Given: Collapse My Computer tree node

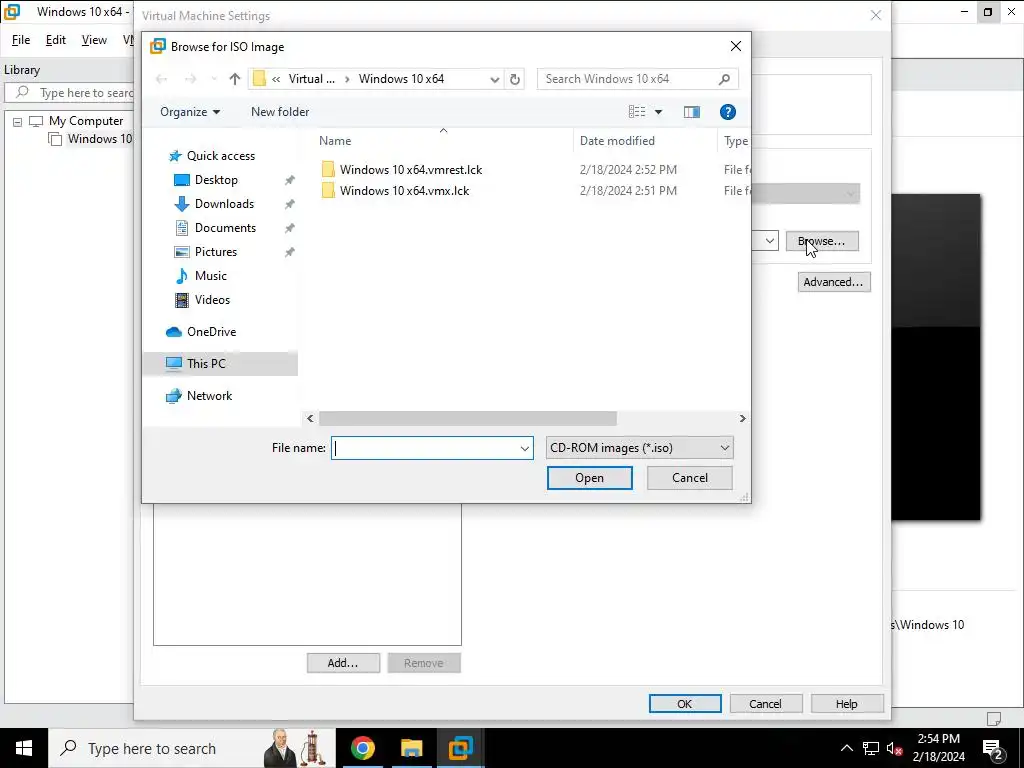Looking at the screenshot, I should tap(18, 122).
